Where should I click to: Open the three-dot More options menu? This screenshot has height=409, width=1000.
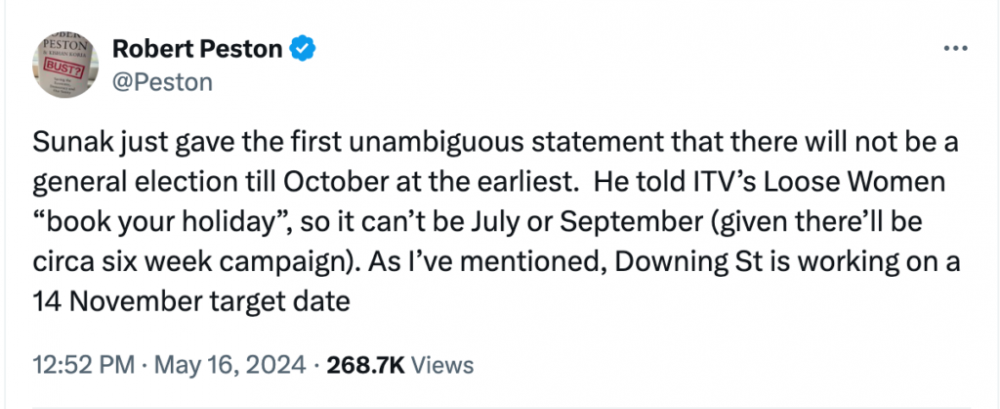956,49
